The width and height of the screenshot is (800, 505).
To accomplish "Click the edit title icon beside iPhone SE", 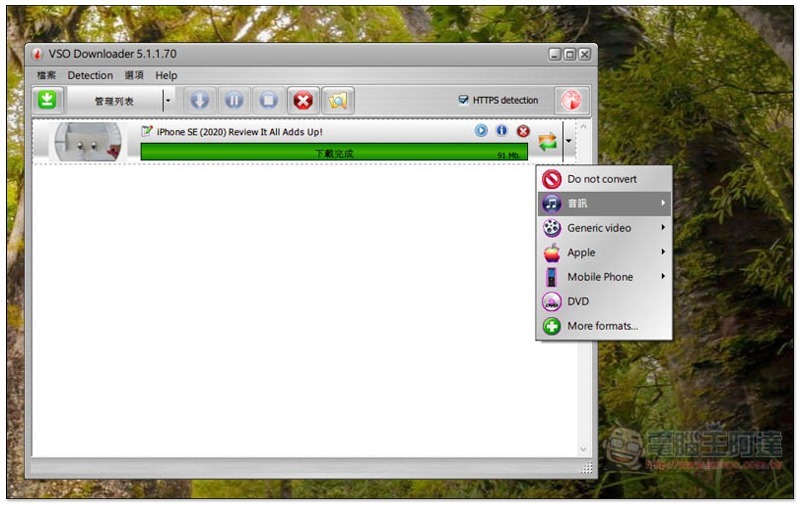I will [x=146, y=131].
